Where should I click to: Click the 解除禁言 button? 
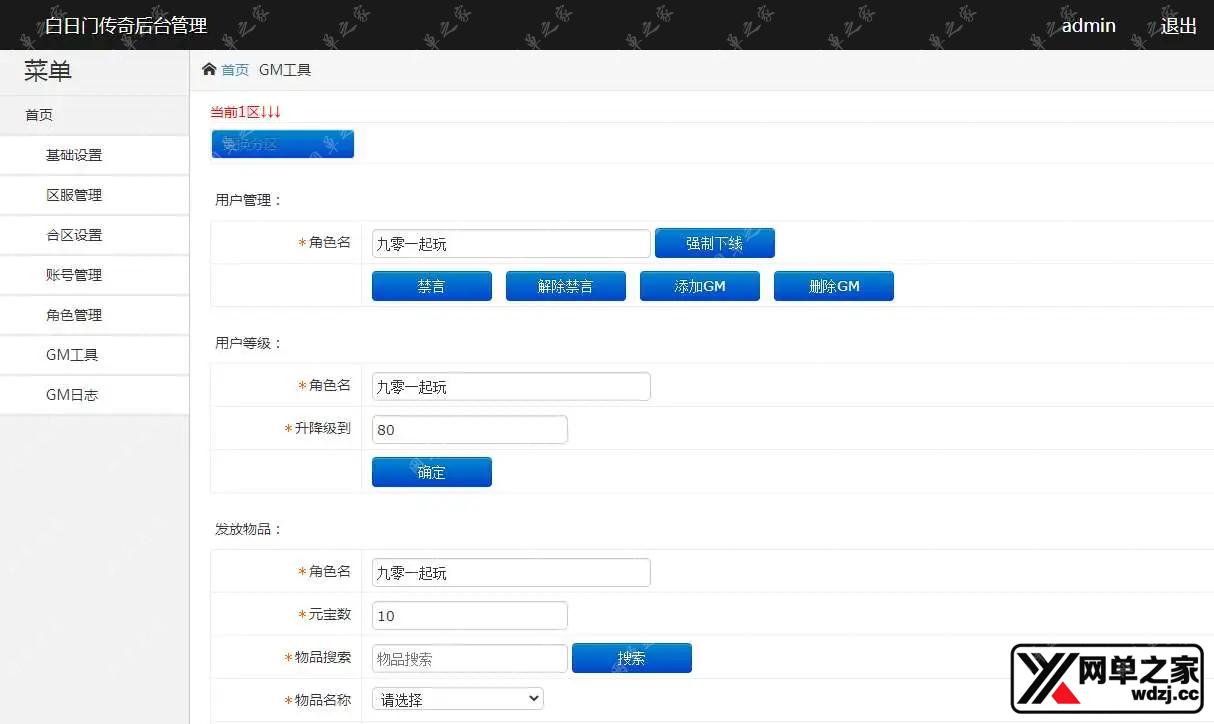565,285
